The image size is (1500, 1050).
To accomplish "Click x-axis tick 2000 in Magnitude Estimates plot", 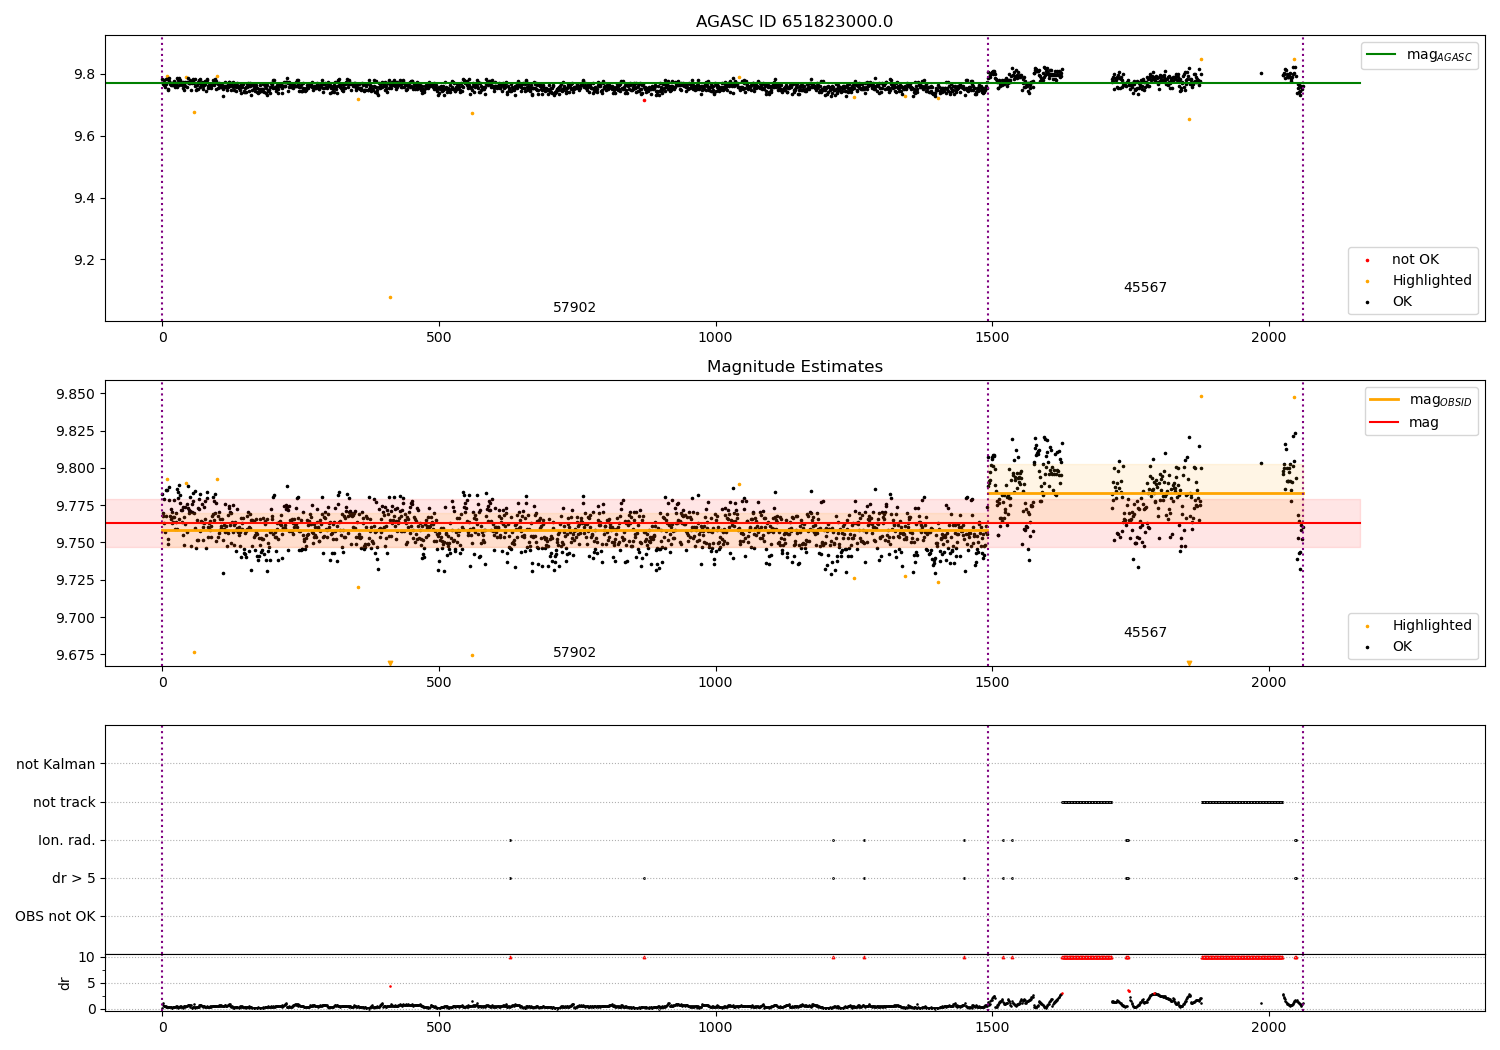I will pyautogui.click(x=1269, y=684).
